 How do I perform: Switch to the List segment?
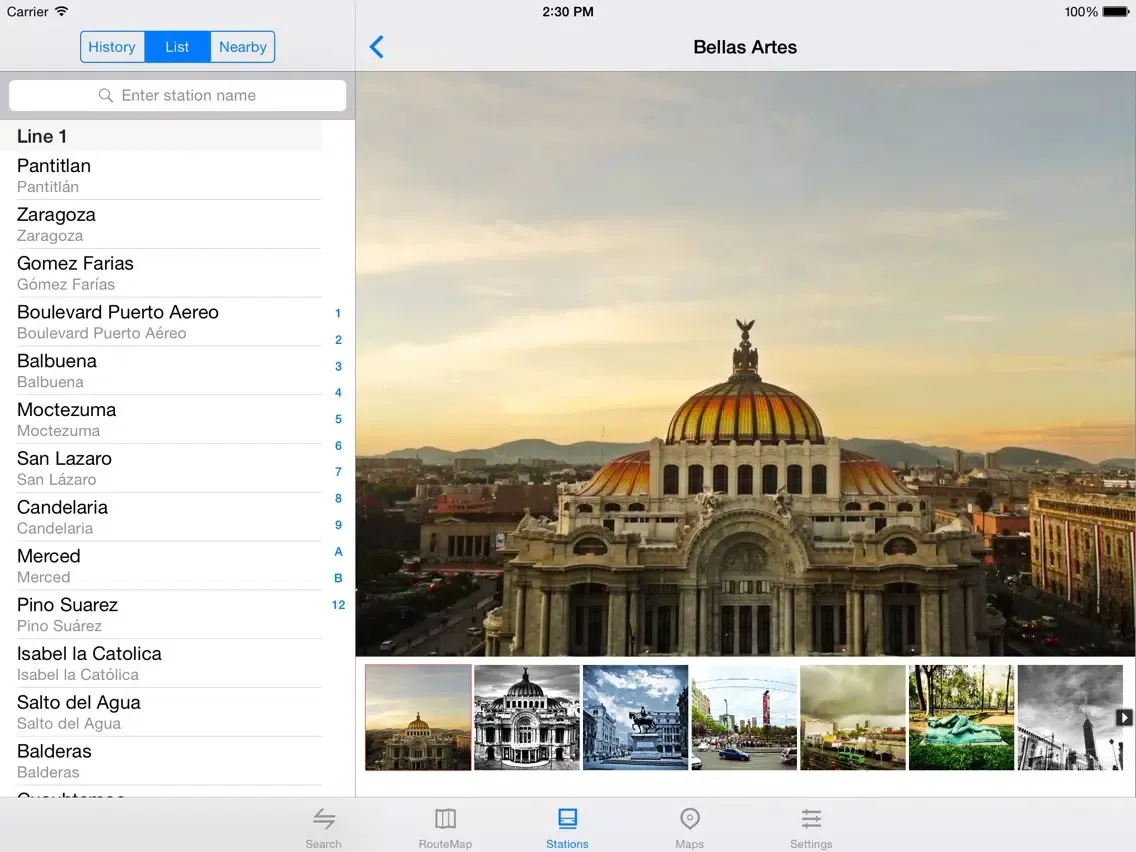[x=178, y=47]
